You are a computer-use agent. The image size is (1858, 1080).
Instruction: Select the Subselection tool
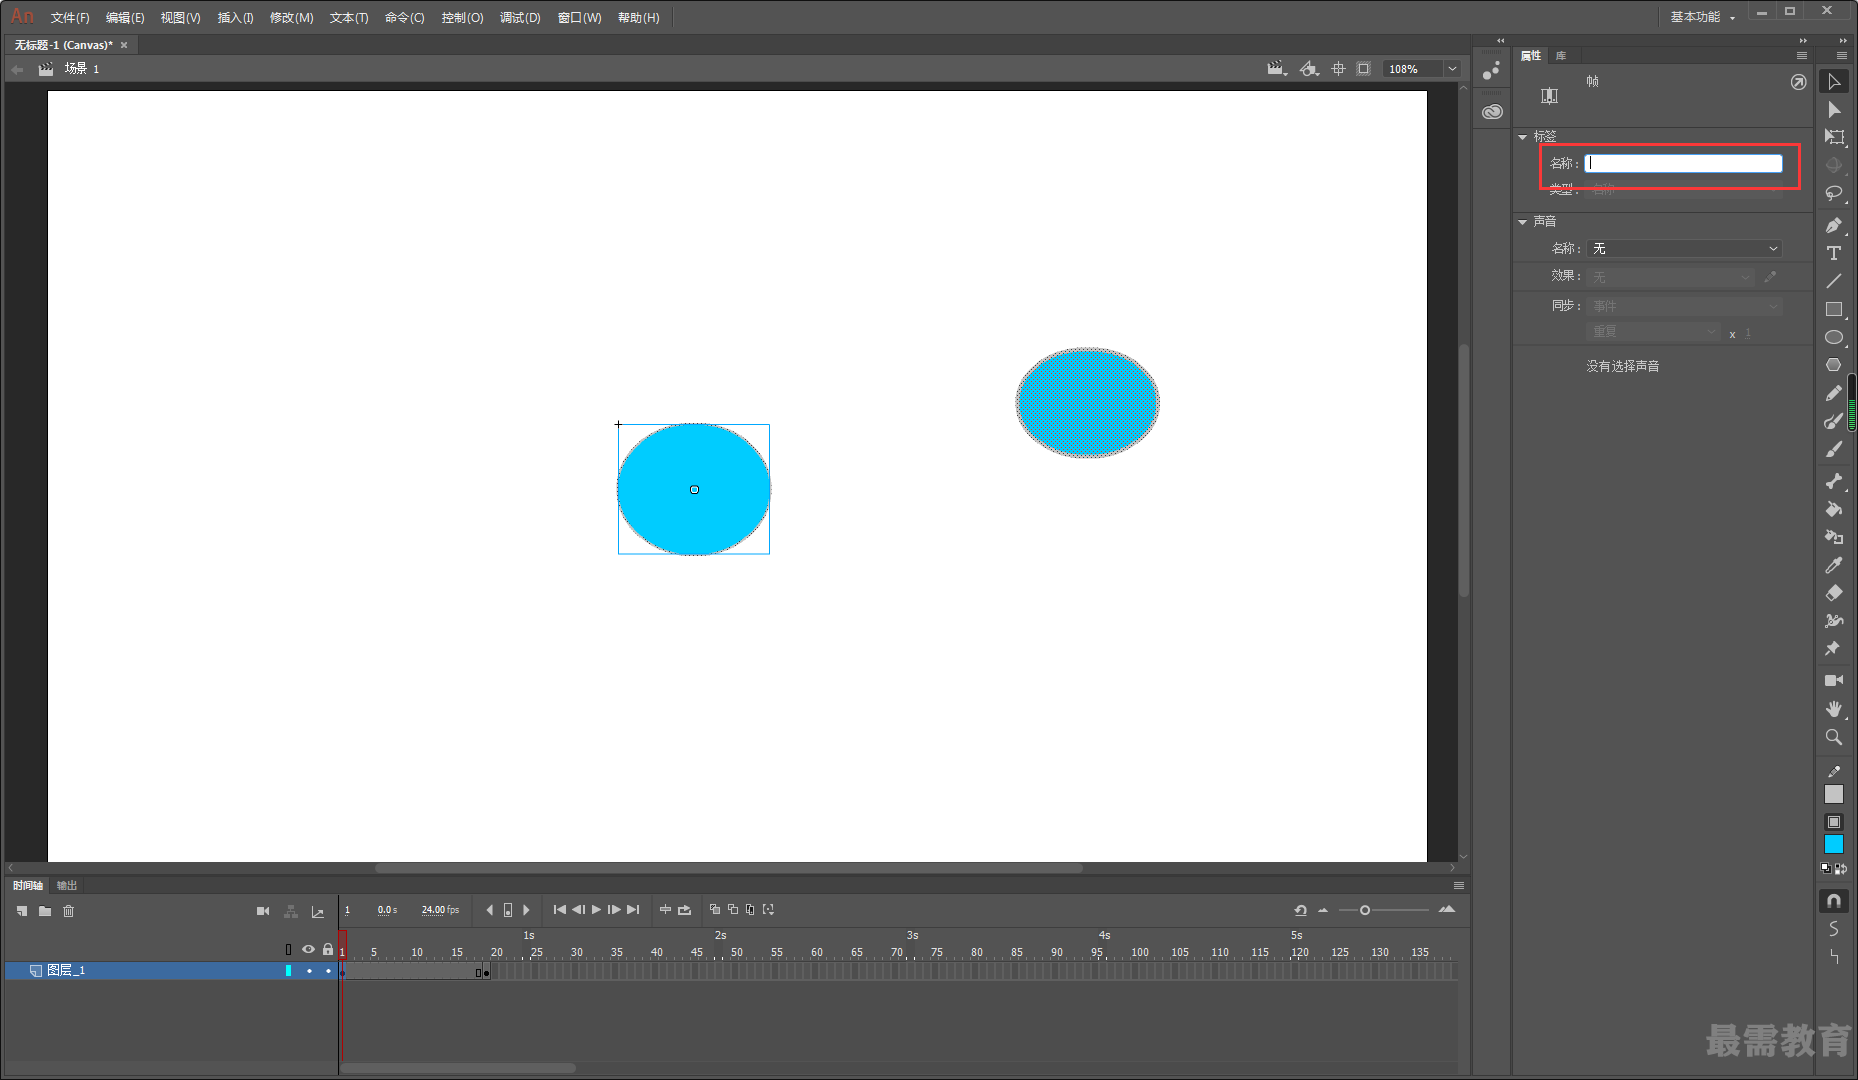point(1833,109)
